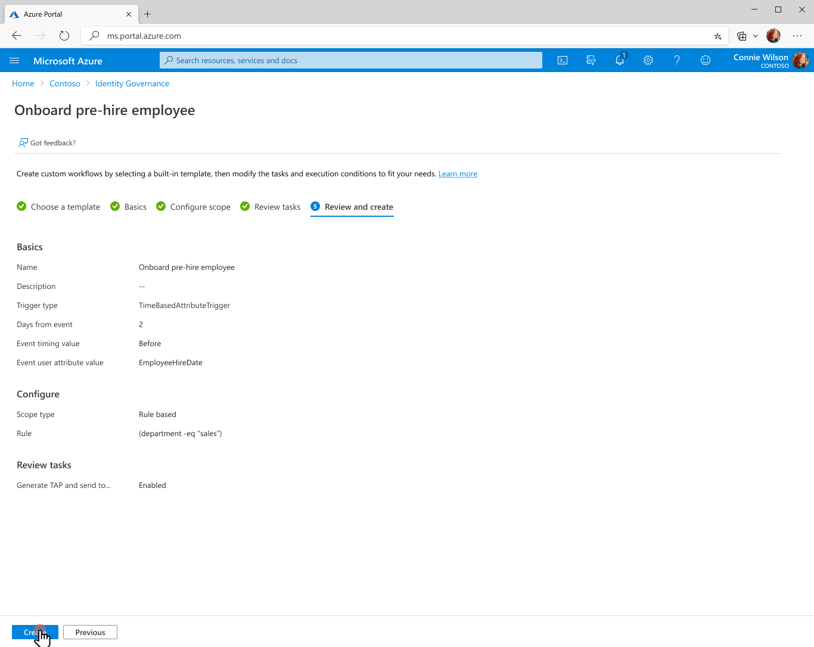Open Cloud Shell from the portal header
The image size is (814, 647).
562,60
